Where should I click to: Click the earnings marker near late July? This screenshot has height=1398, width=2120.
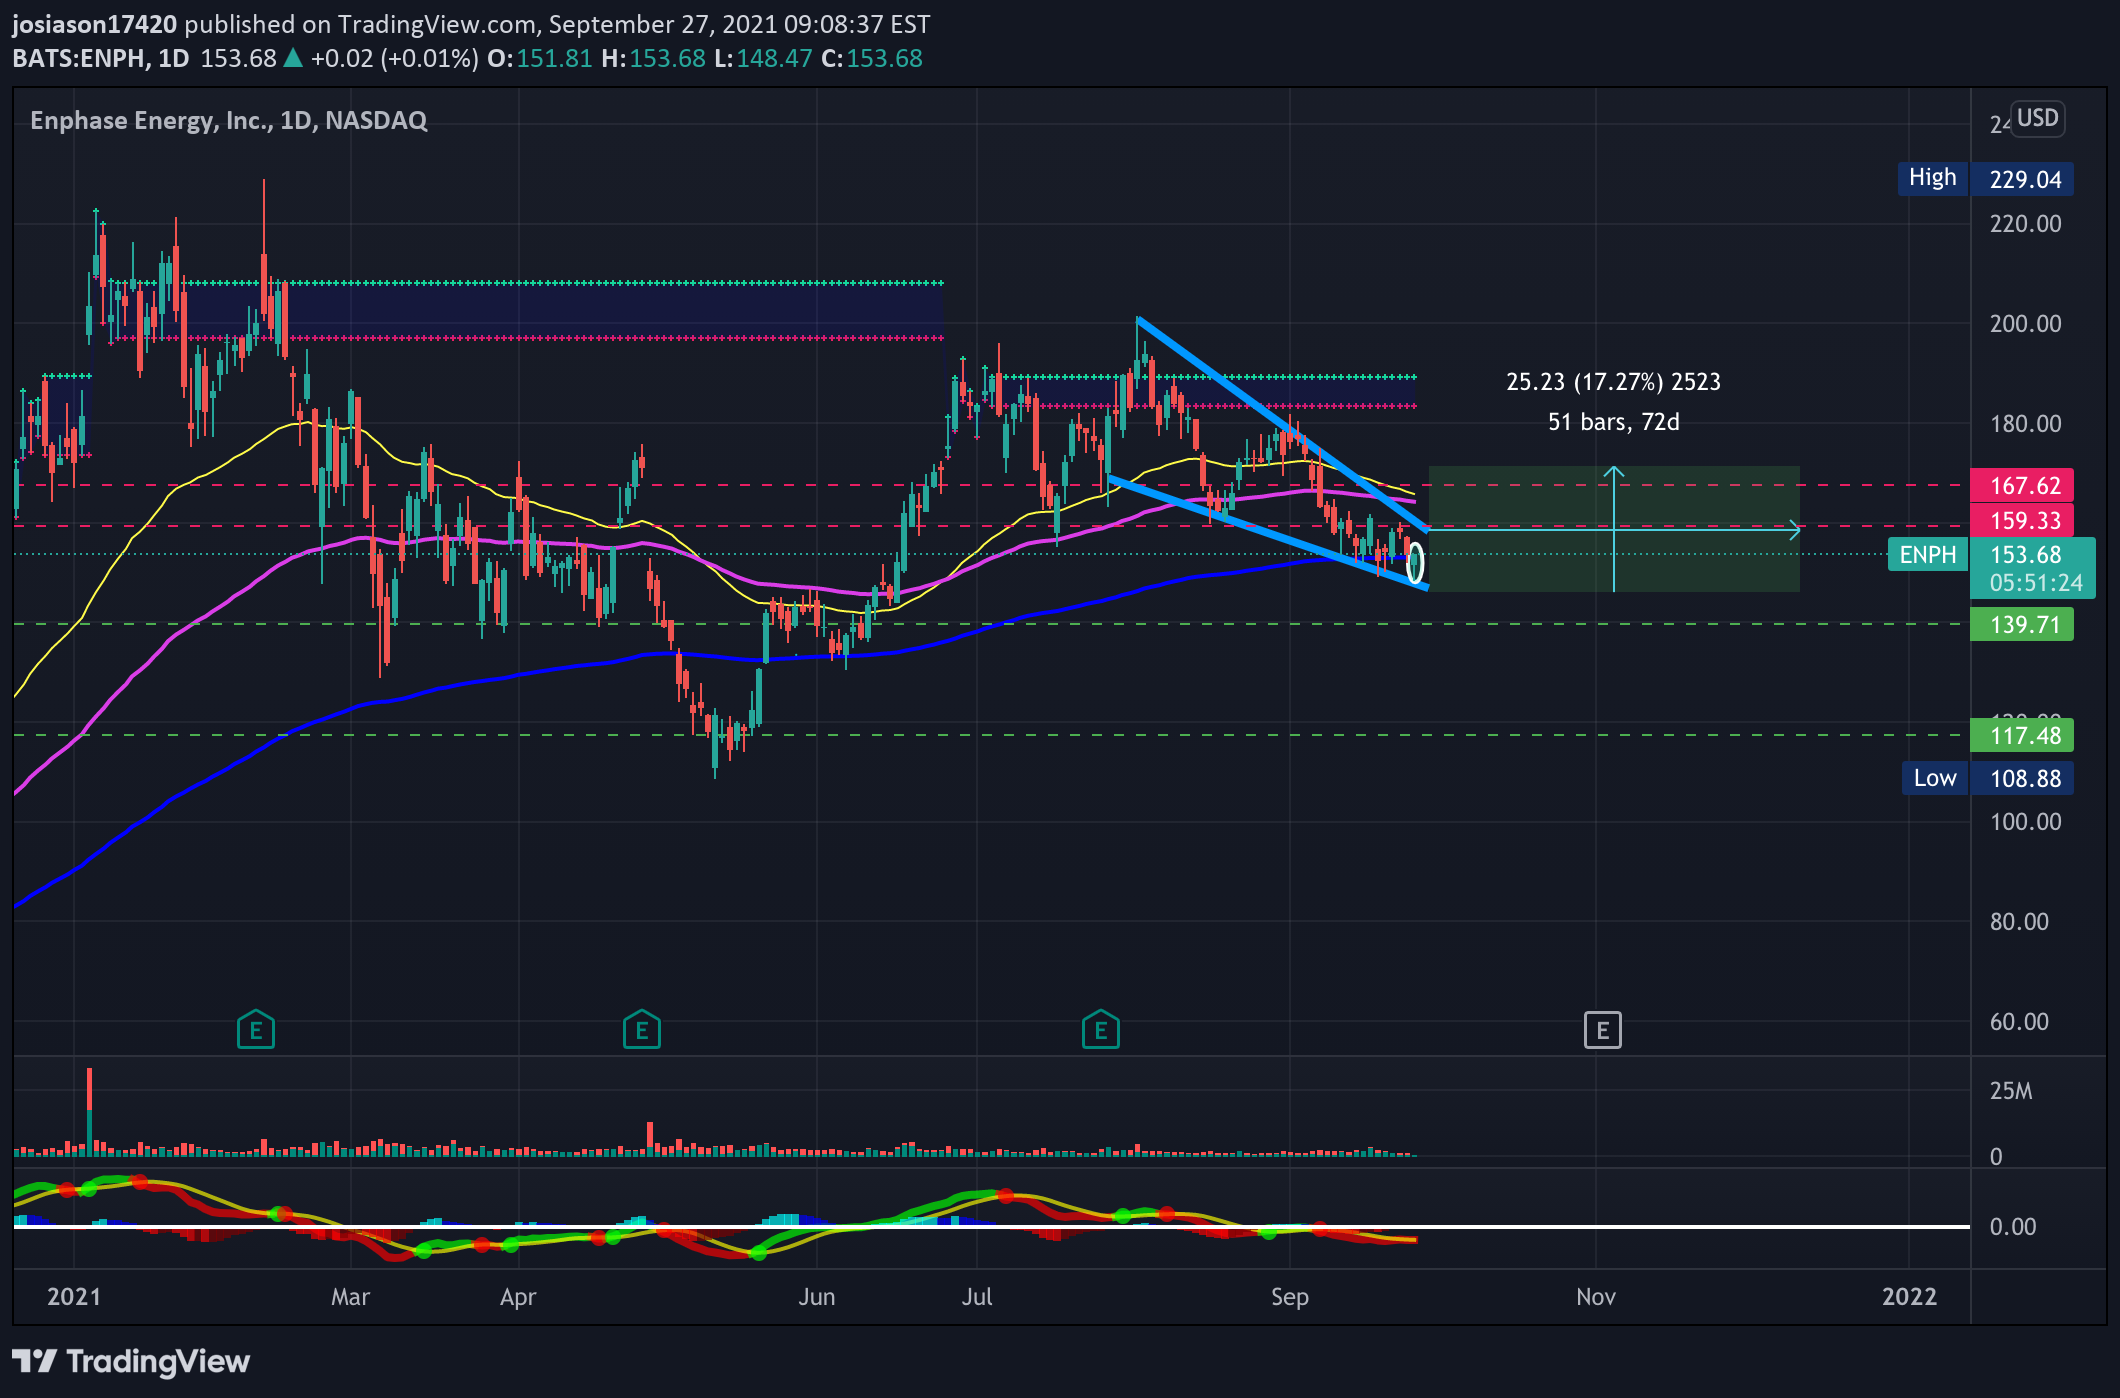coord(1101,1029)
